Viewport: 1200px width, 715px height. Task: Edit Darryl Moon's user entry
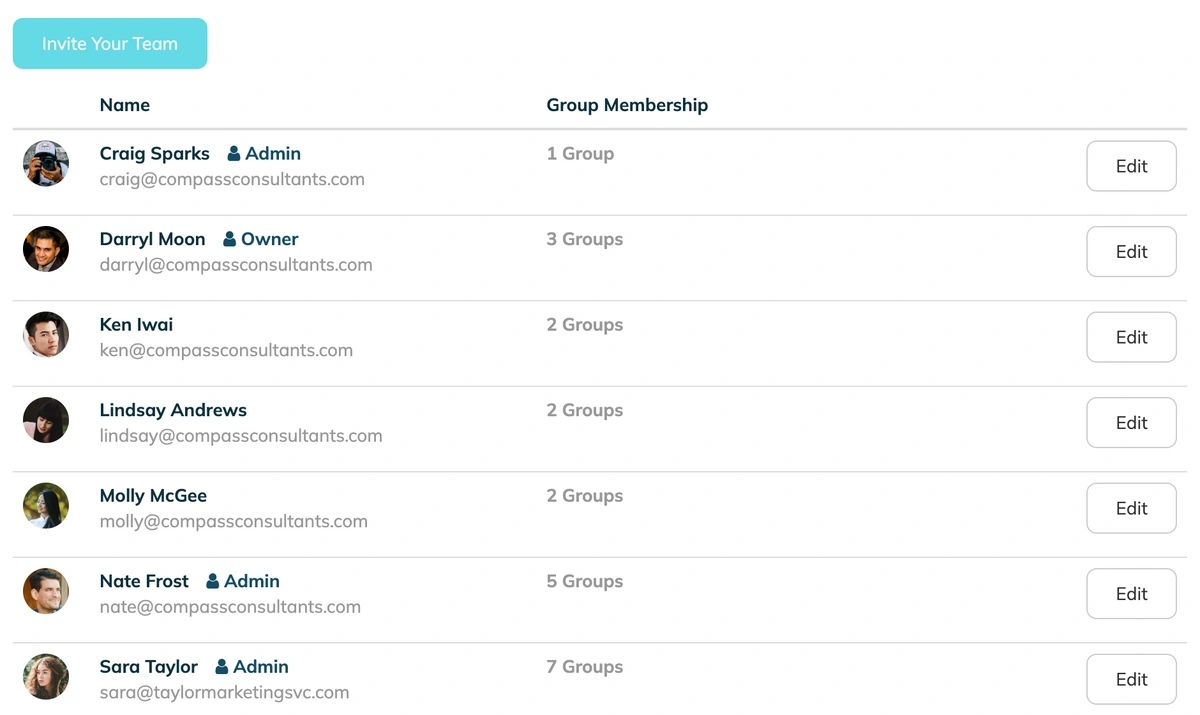[x=1131, y=252]
